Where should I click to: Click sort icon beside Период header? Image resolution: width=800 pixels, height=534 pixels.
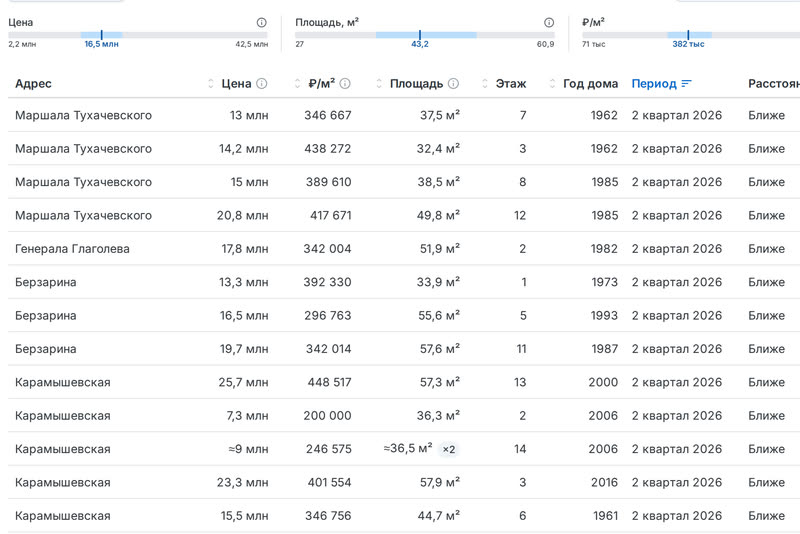click(x=686, y=84)
